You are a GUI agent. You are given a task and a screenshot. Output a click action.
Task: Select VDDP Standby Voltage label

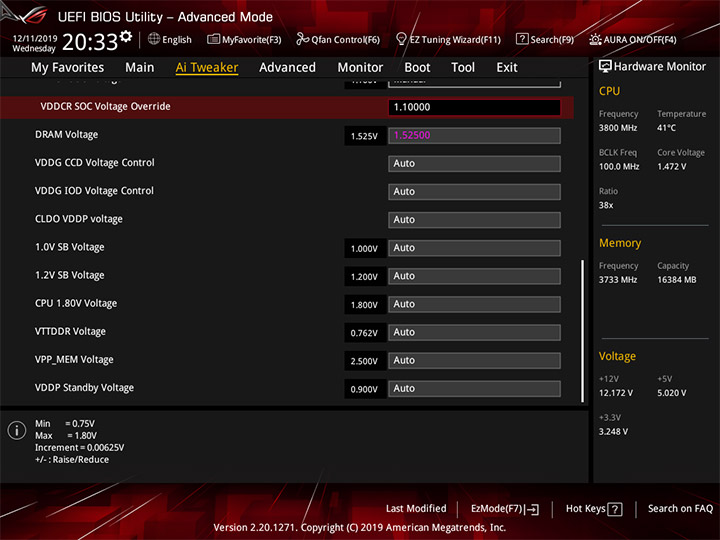tap(84, 388)
